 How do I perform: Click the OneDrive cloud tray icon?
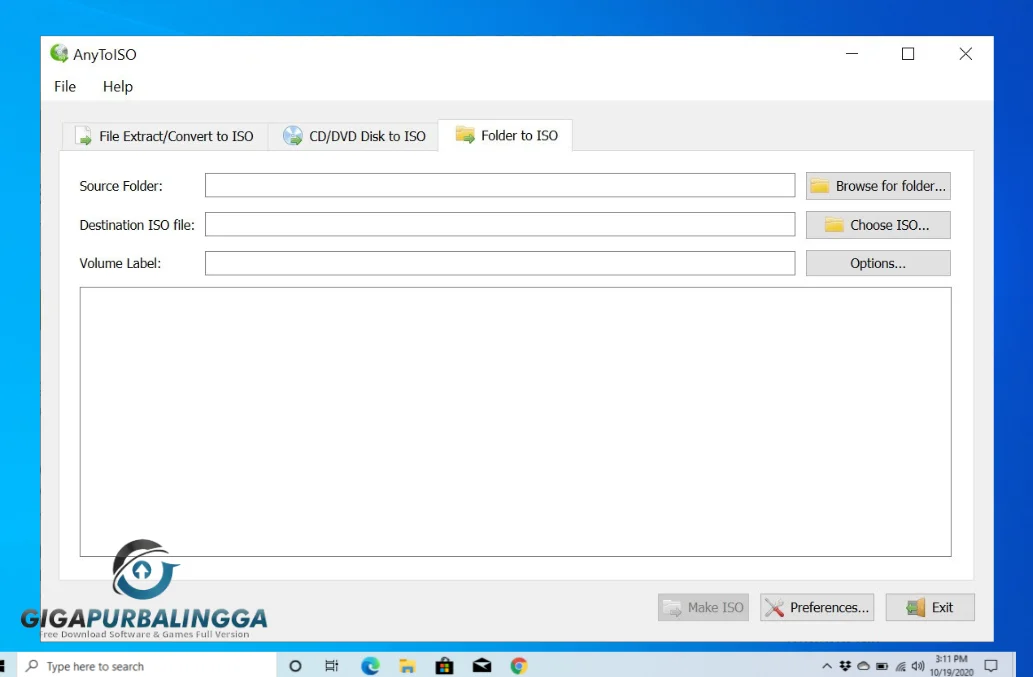point(863,666)
